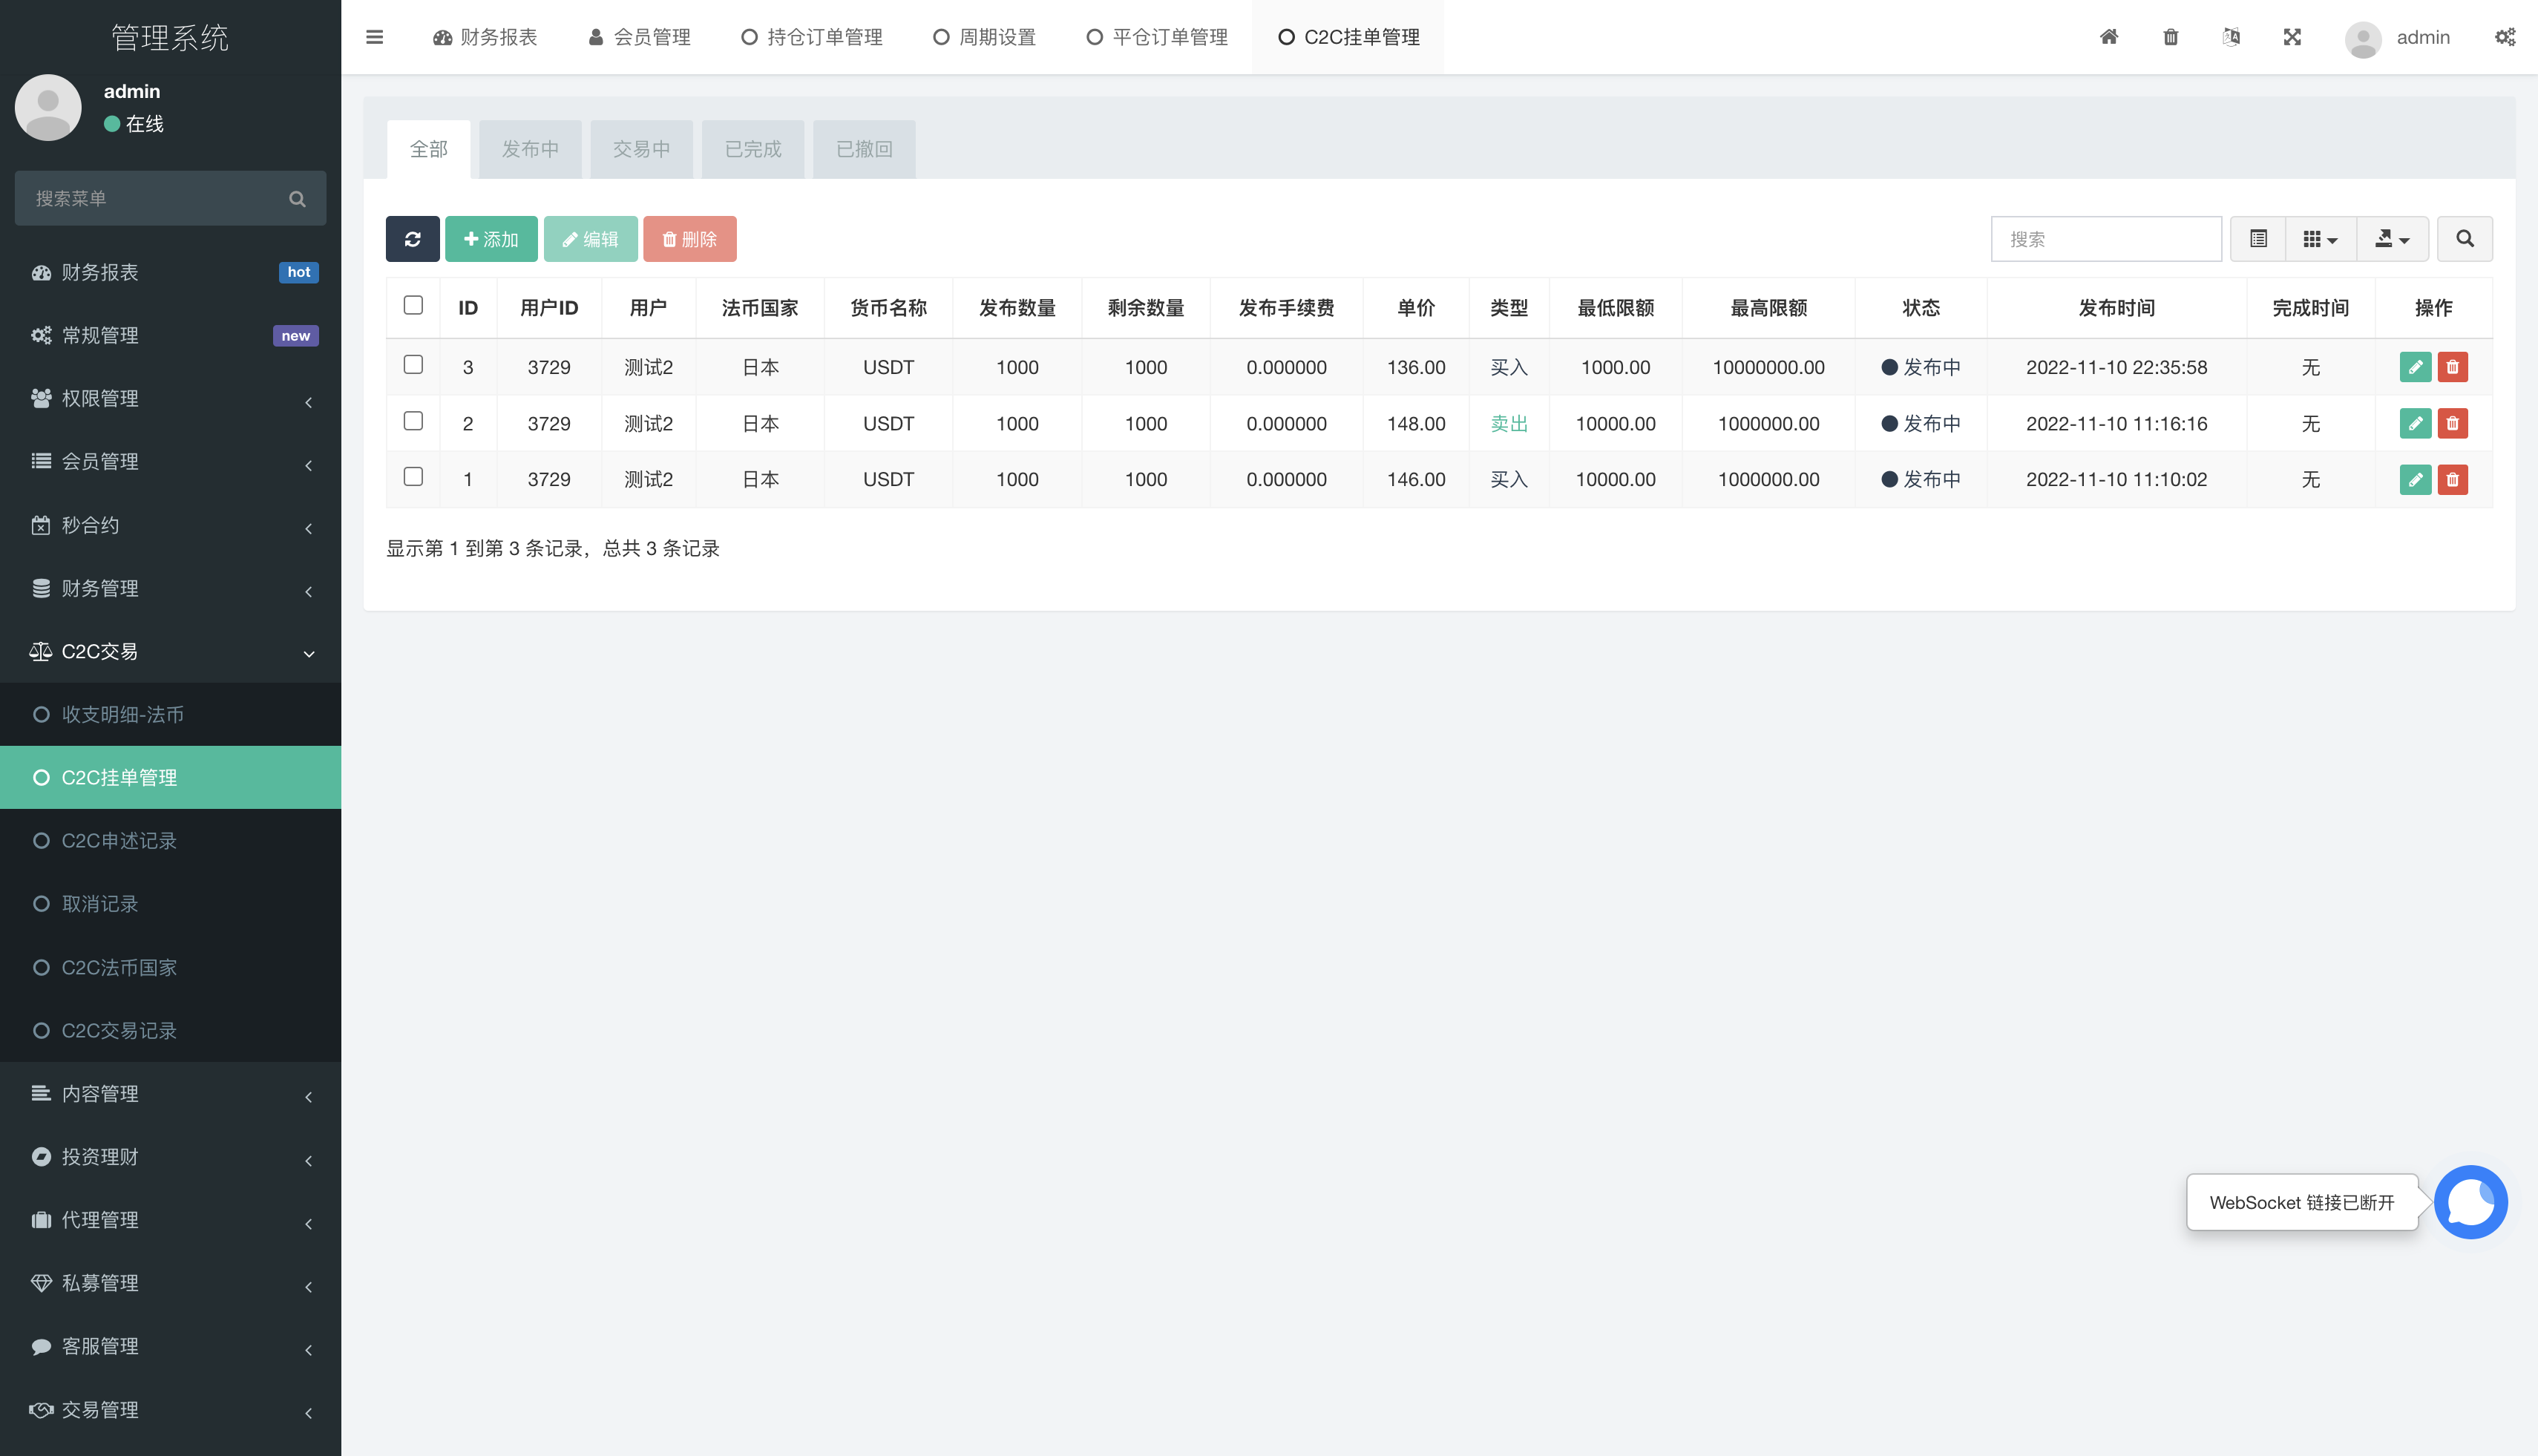The height and width of the screenshot is (1456, 2538).
Task: Check the checkbox for order ID 3
Action: tap(413, 365)
